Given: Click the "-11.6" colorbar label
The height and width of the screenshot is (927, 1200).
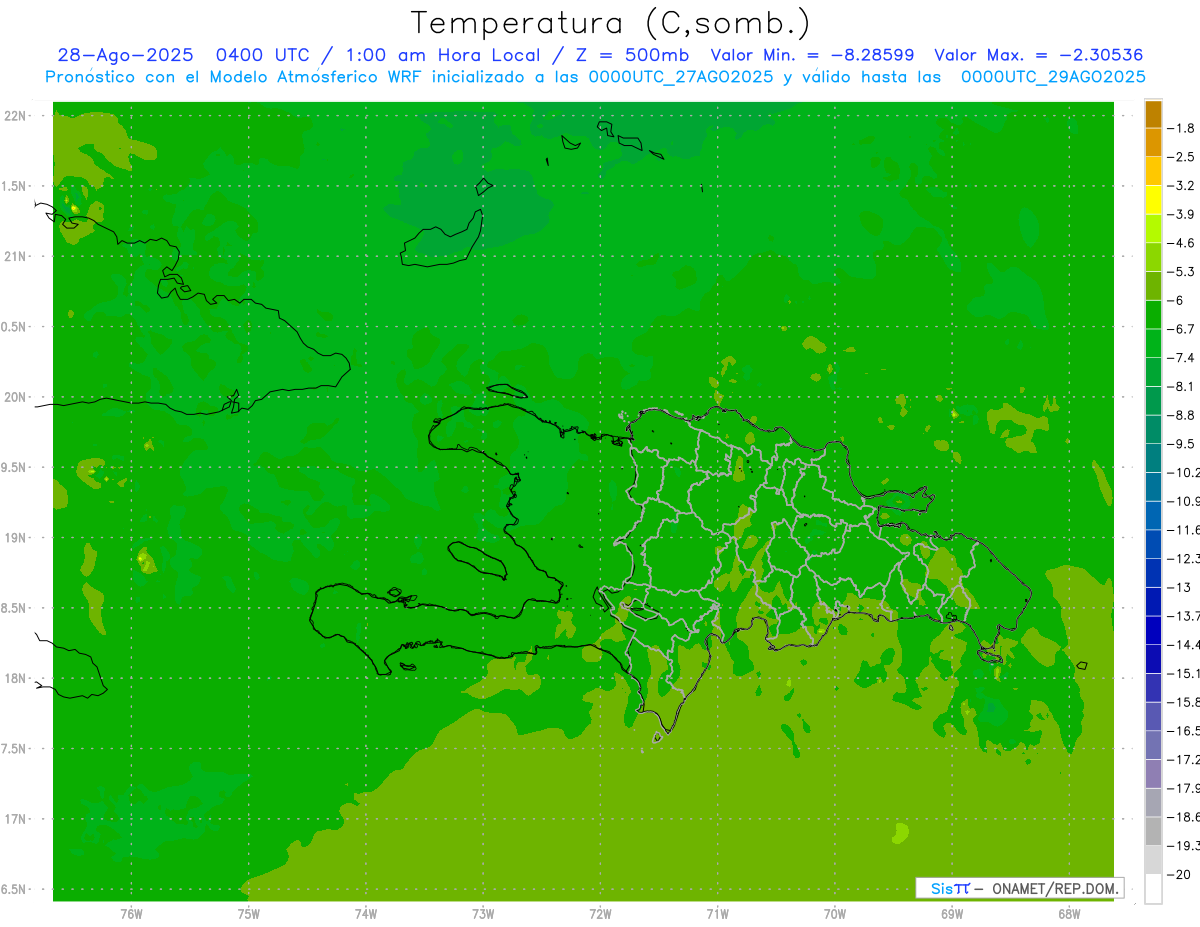Looking at the screenshot, I should click(1184, 530).
